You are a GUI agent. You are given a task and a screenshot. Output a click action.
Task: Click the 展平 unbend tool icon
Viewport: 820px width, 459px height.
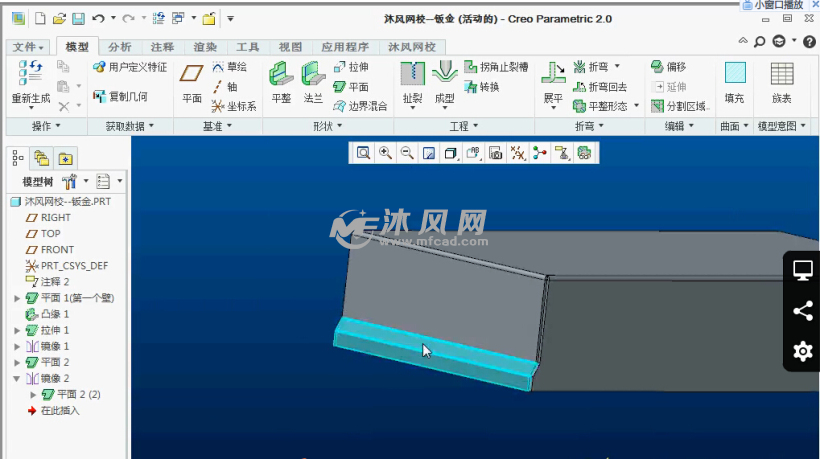(553, 82)
